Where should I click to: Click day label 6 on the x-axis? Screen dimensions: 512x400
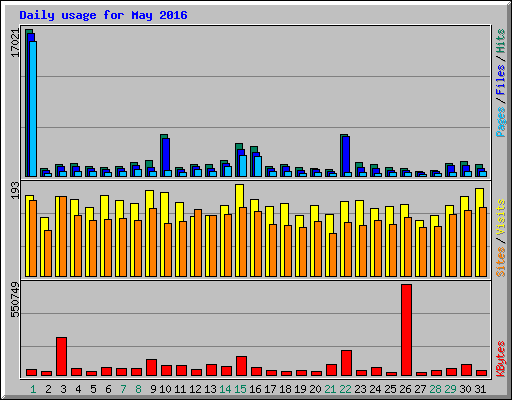108,389
